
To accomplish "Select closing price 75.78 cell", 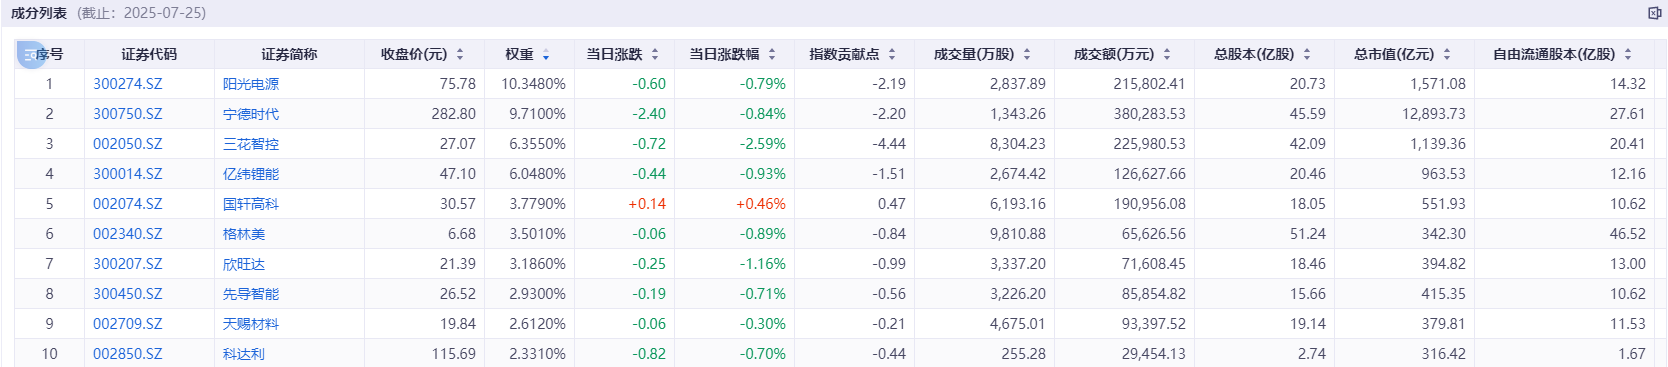I will pos(458,84).
